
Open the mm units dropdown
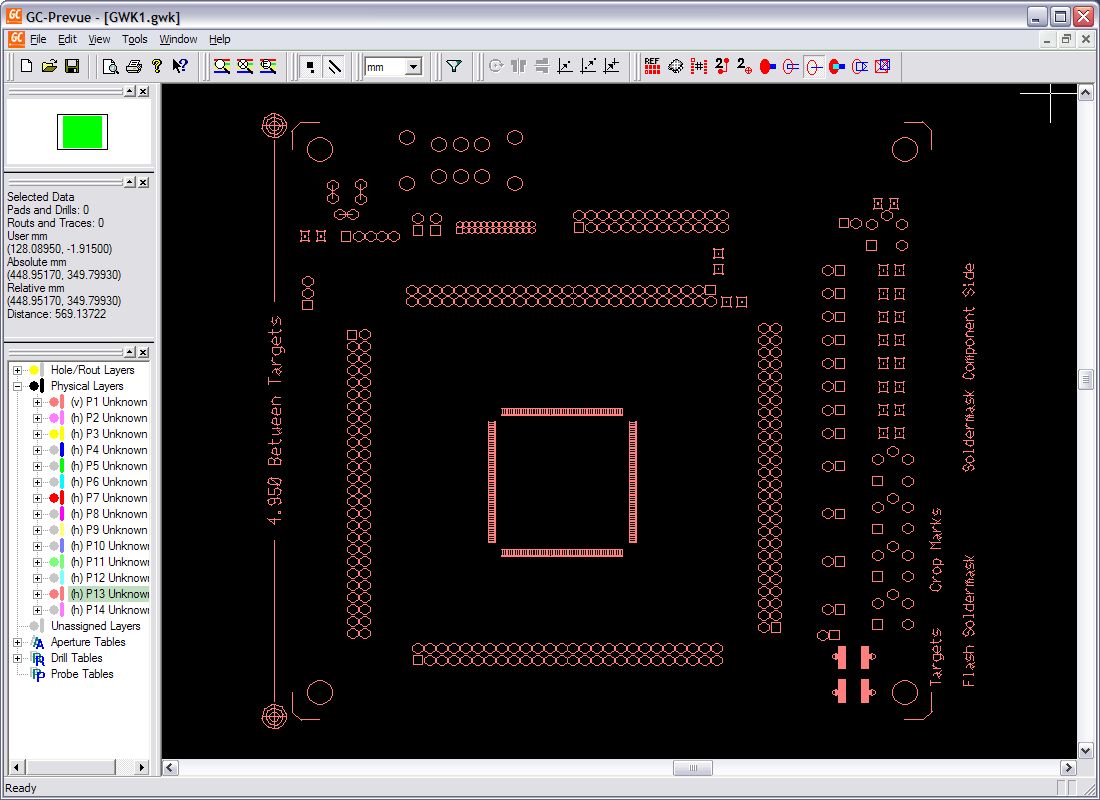click(413, 67)
